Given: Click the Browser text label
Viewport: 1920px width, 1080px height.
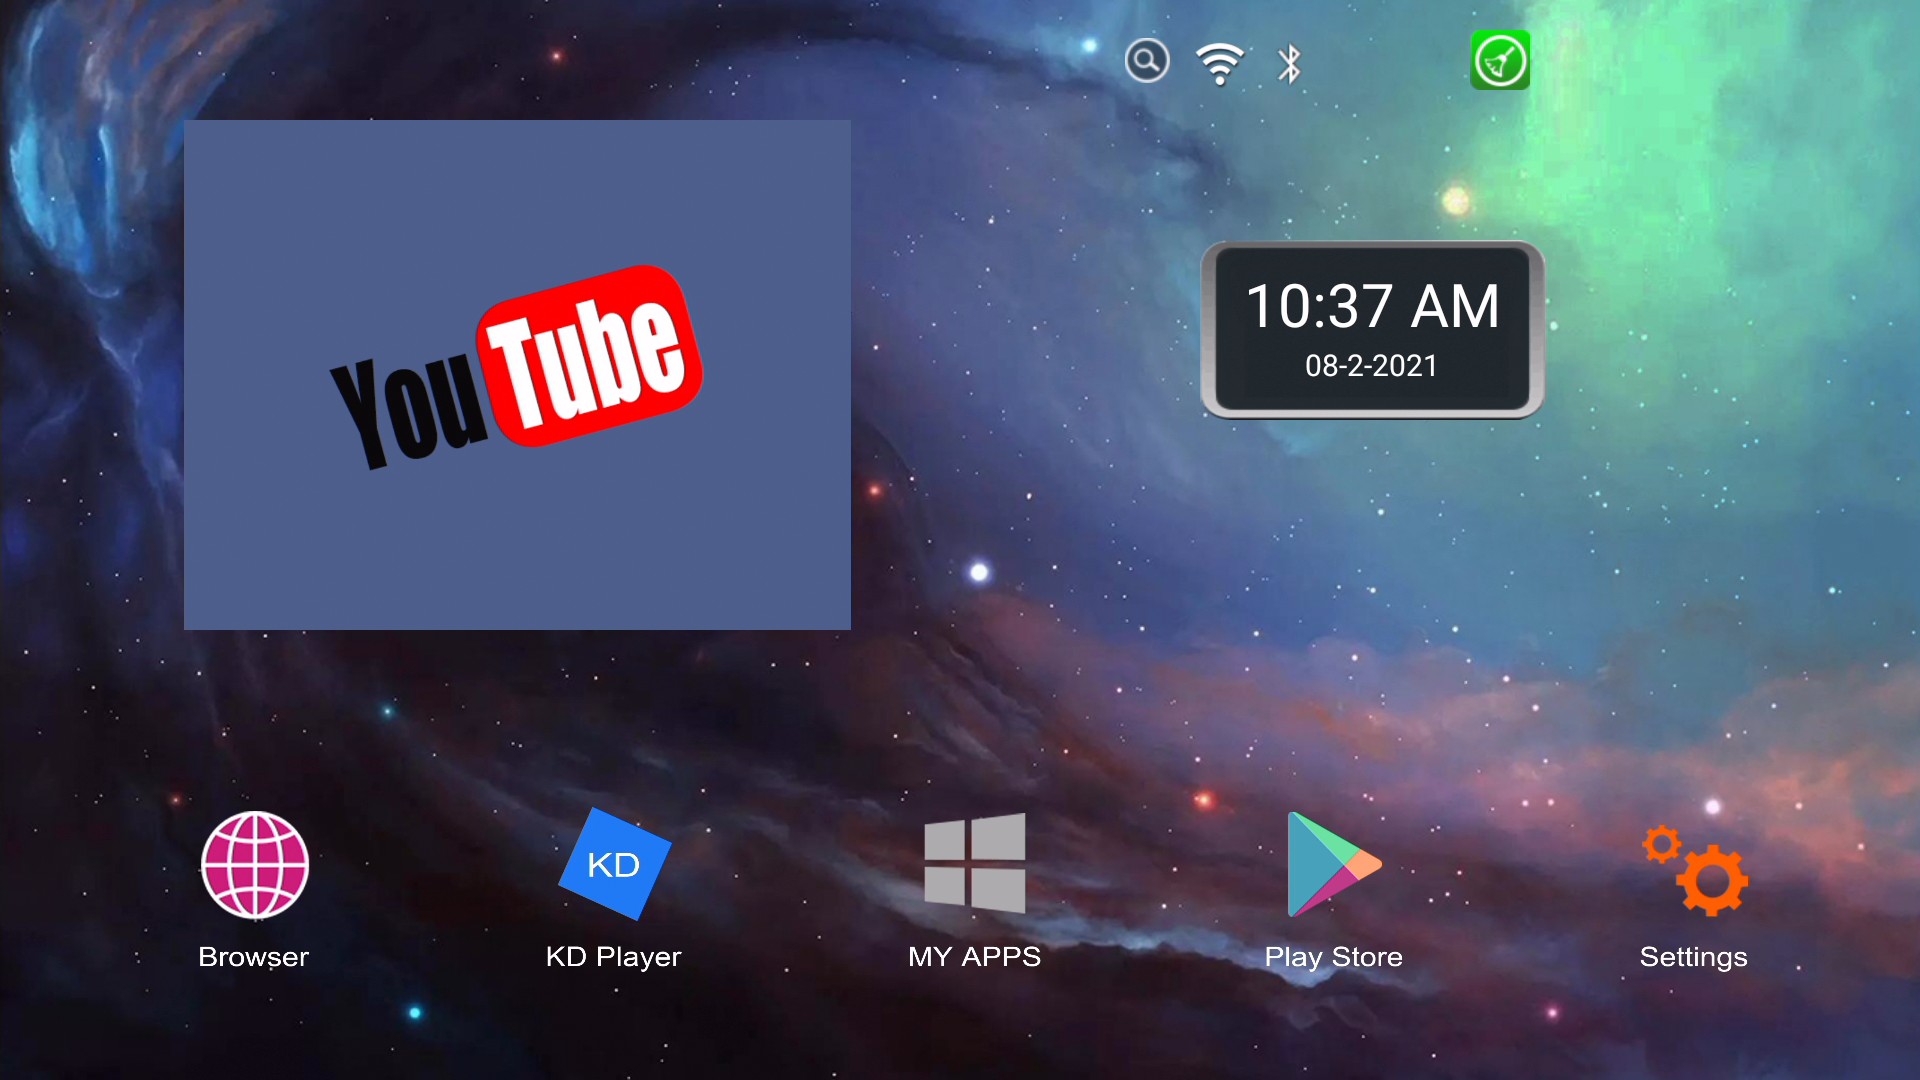Looking at the screenshot, I should click(x=254, y=957).
